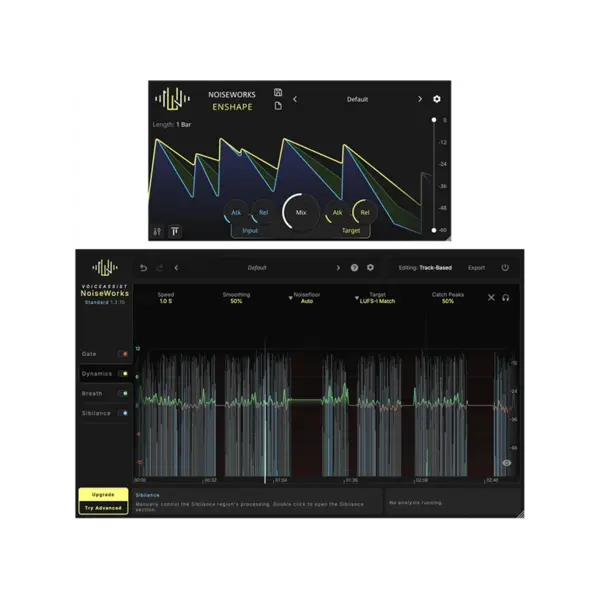Click the EnShape NoiseWorks logo
This screenshot has width=600, height=600.
[x=173, y=99]
